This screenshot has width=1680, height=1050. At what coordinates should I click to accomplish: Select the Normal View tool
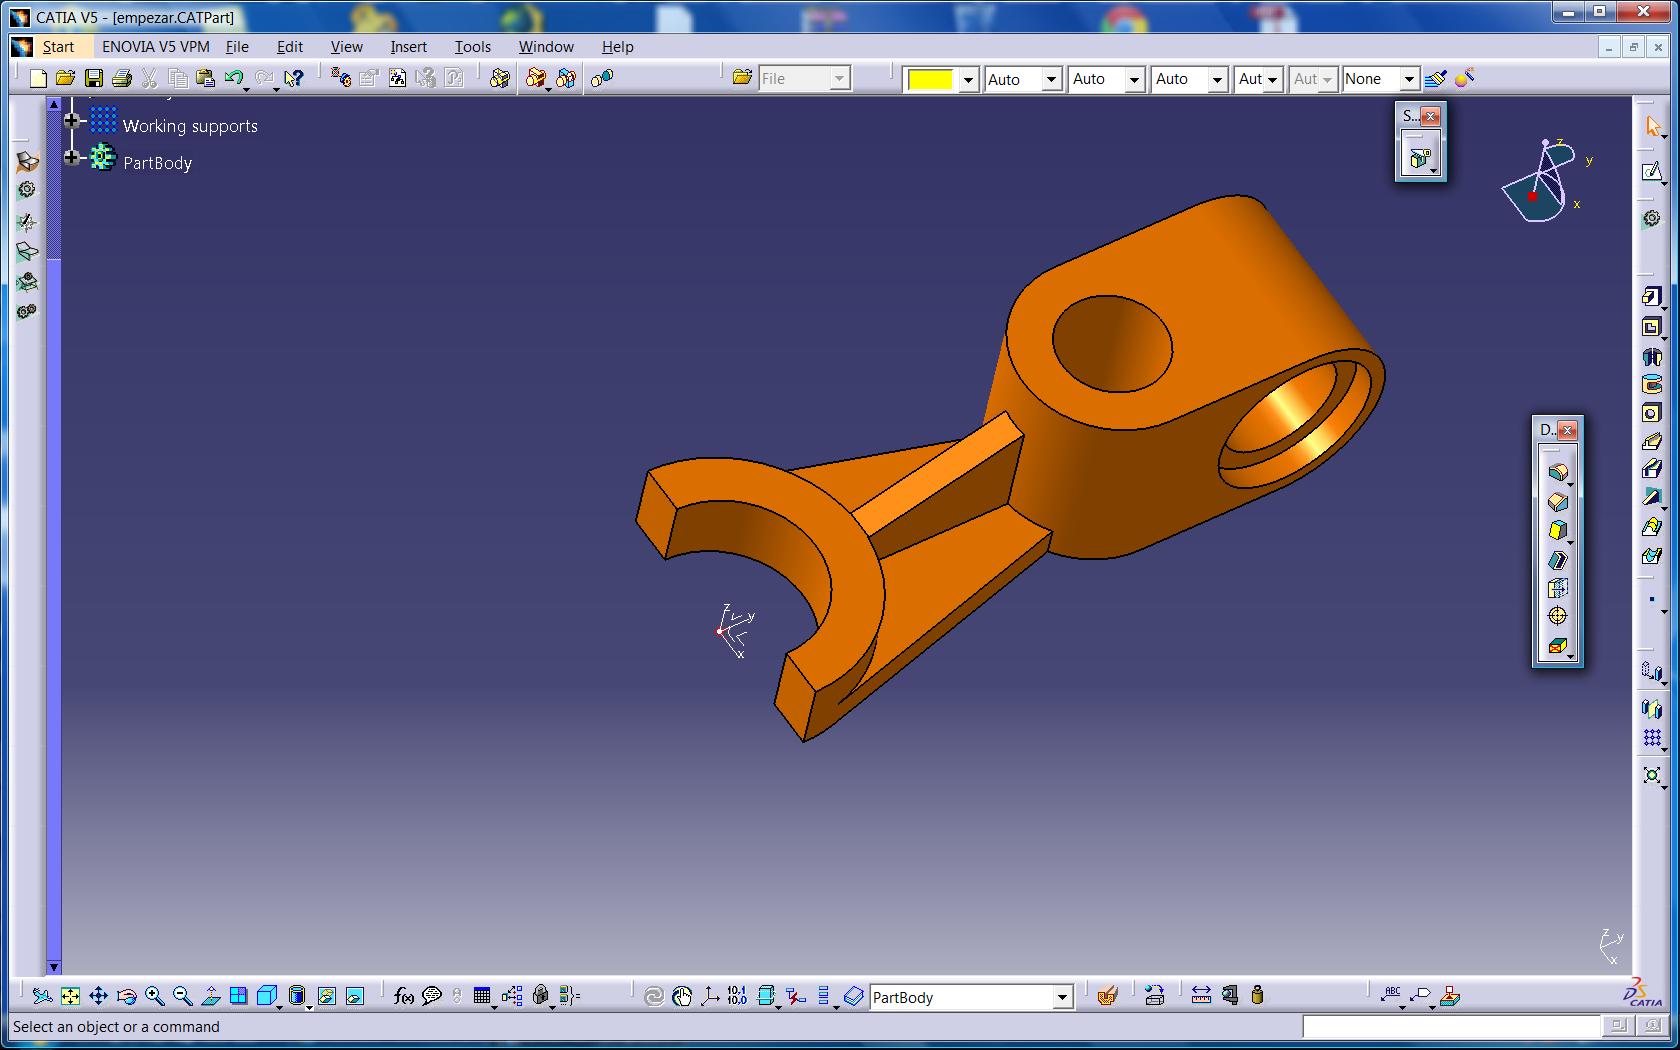tap(210, 996)
